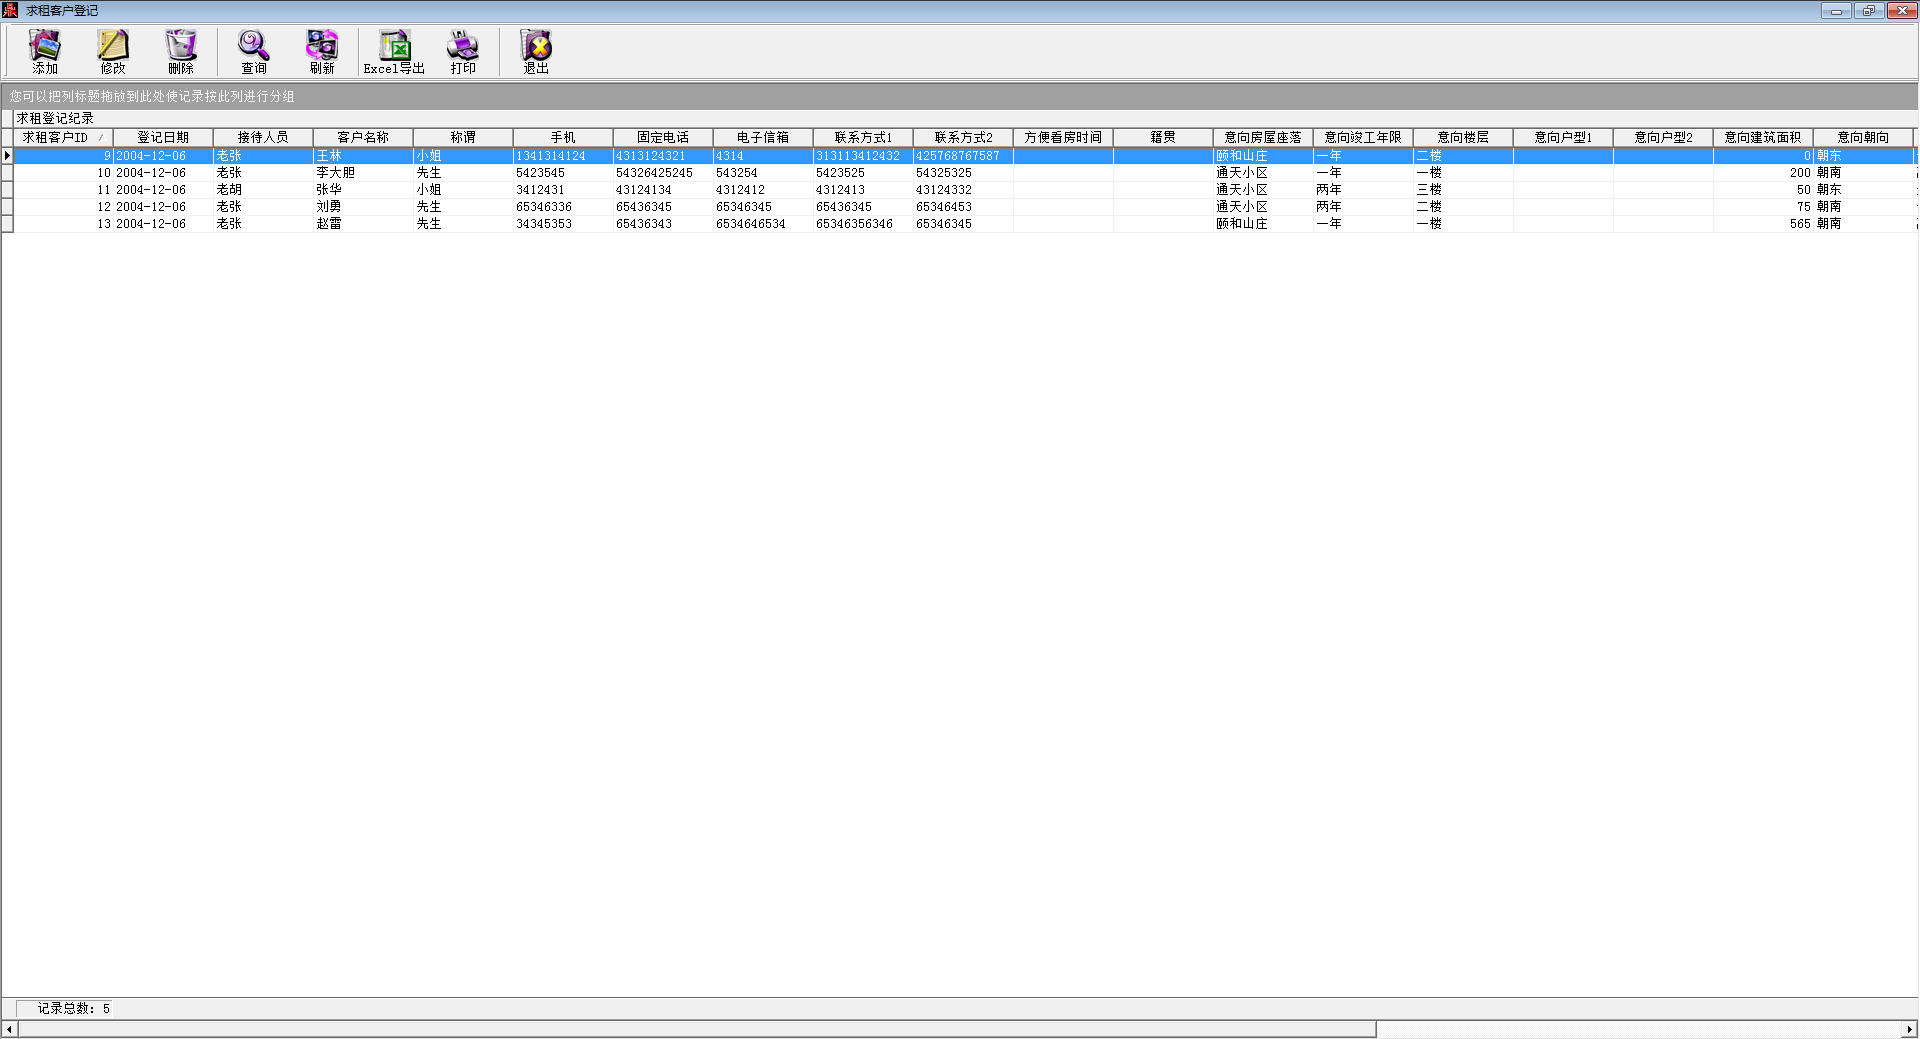Click the 意向房屋座落 column header

tap(1263, 137)
